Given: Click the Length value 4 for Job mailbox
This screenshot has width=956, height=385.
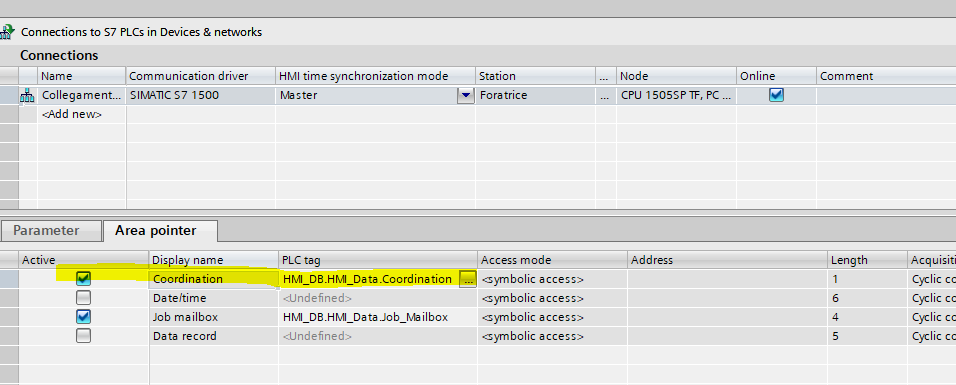Looking at the screenshot, I should pos(867,317).
